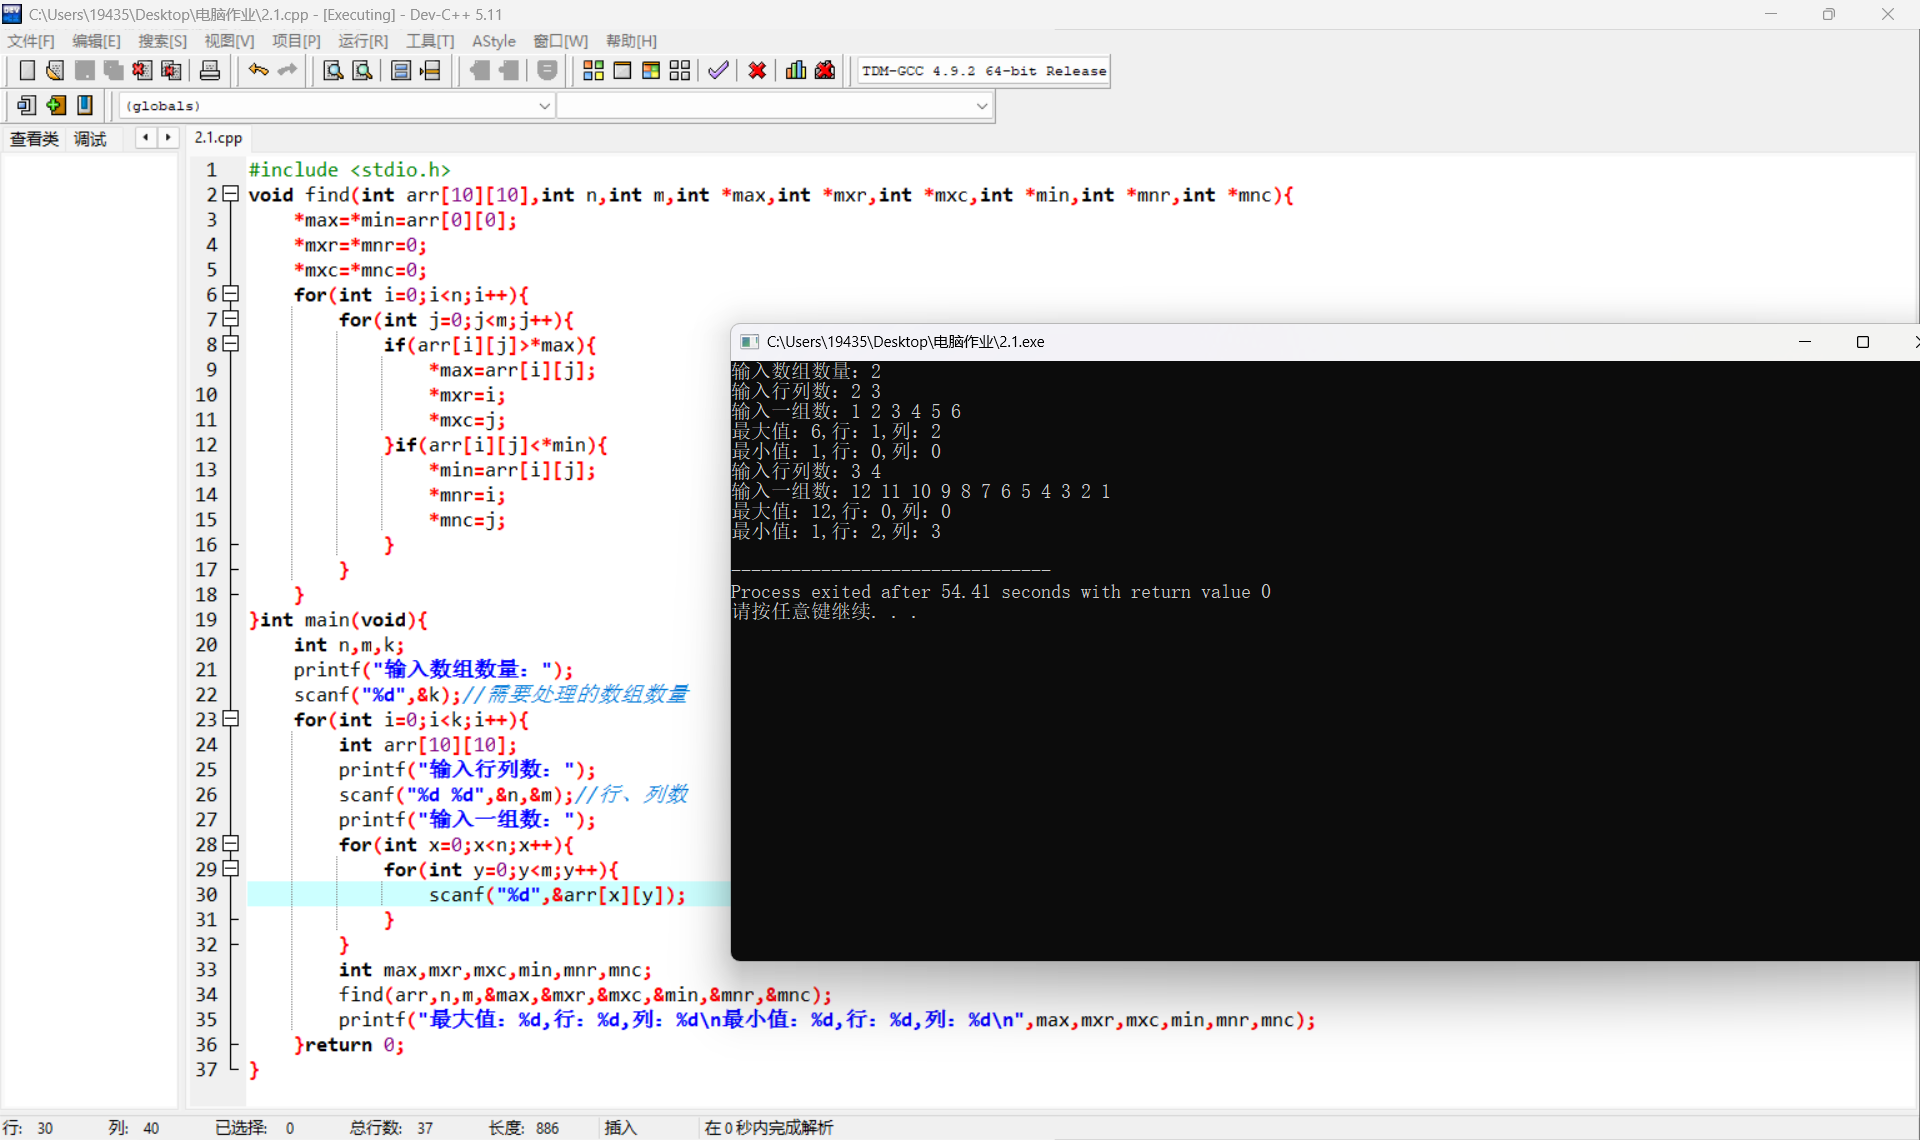Open the TDM-GCC compiler selection dropdown

tap(983, 71)
